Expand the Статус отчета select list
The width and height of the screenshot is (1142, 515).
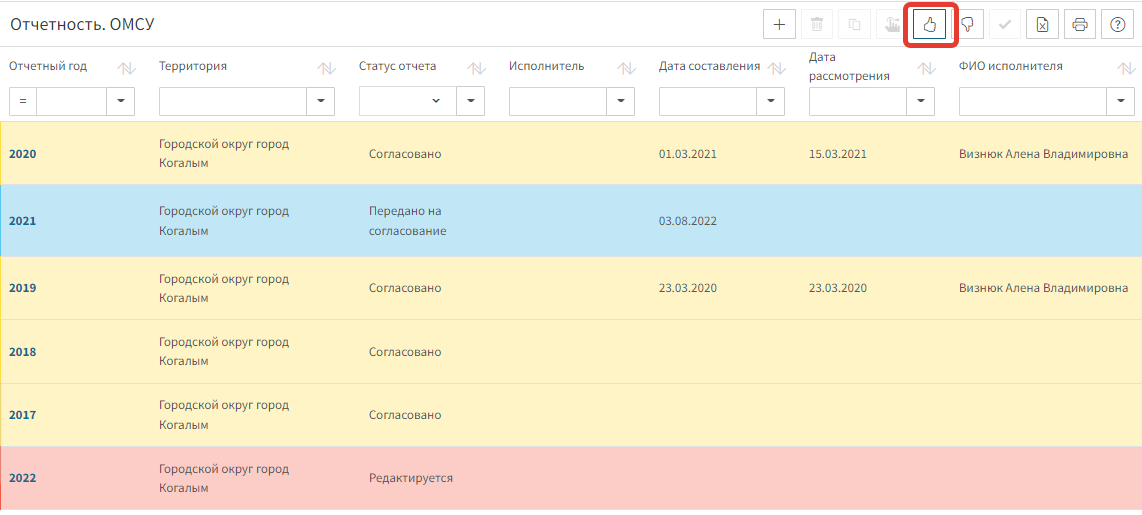[x=436, y=101]
